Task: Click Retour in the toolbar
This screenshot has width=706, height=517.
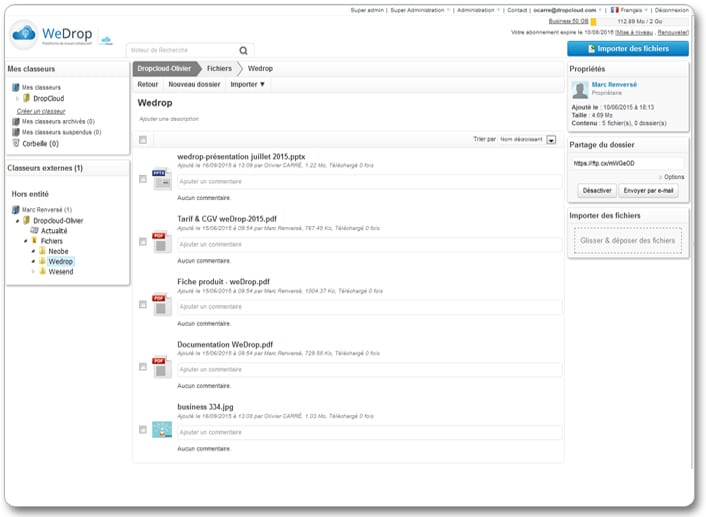Action: 148,84
